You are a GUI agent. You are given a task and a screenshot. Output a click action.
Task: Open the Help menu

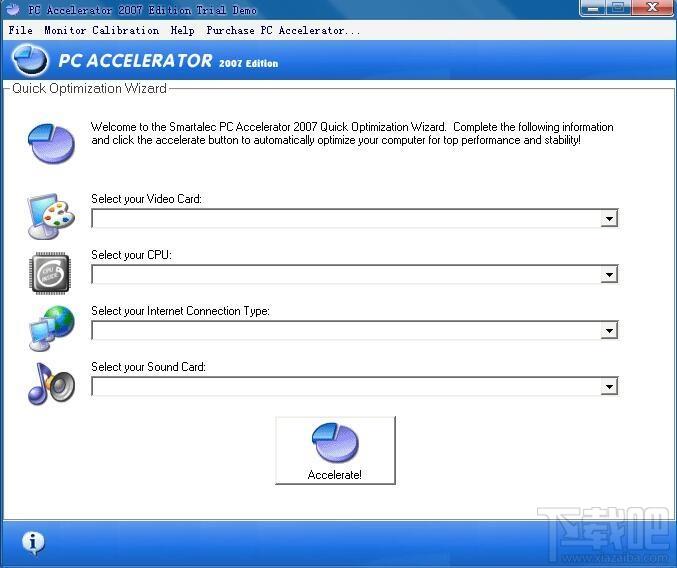[x=182, y=31]
